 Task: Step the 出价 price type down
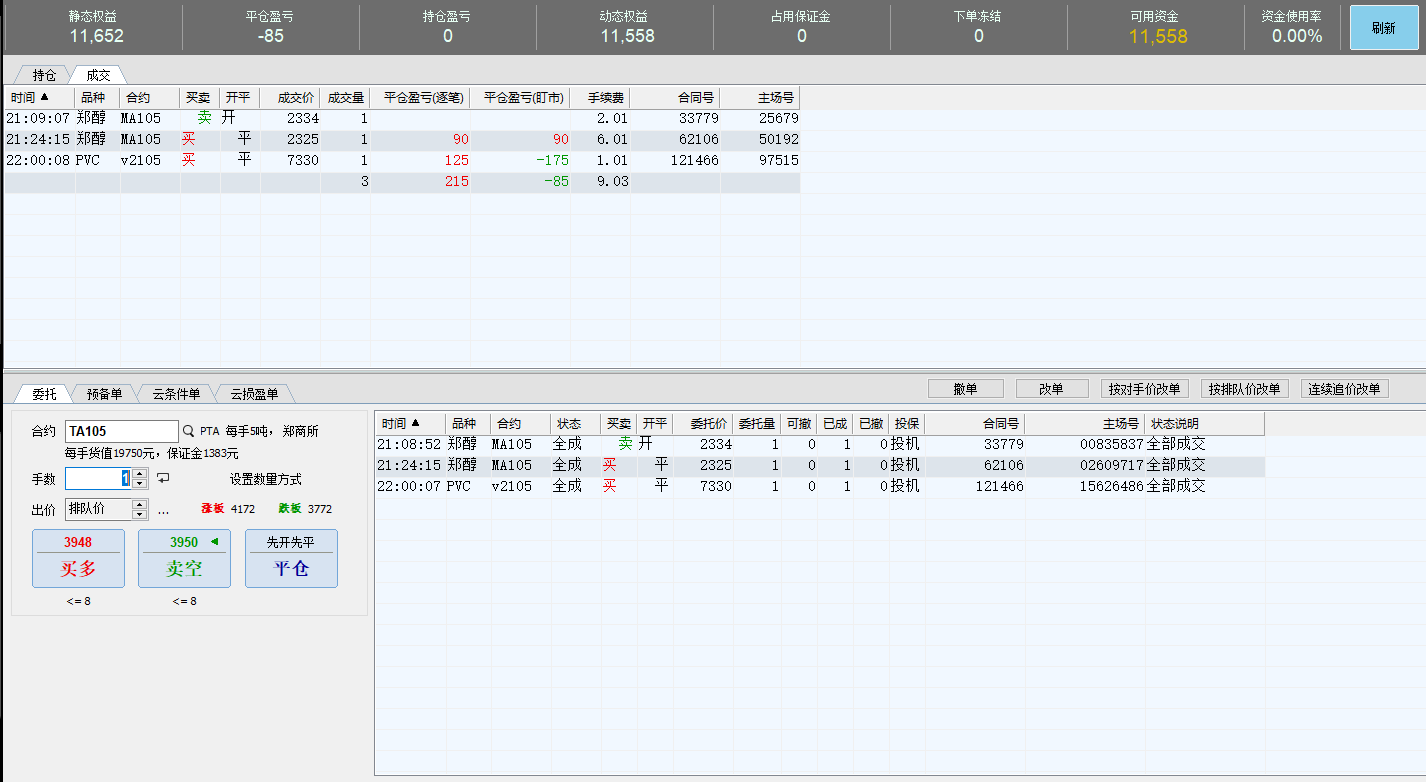point(140,515)
